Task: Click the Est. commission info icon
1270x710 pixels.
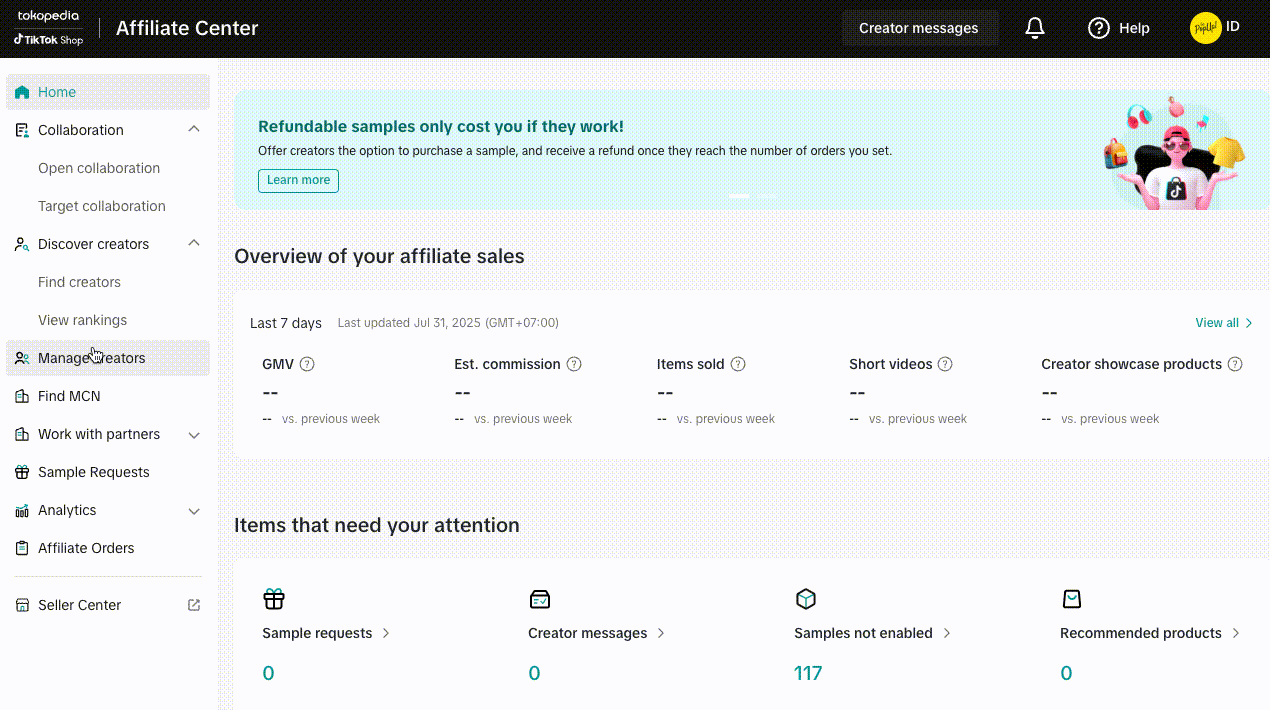Action: point(574,364)
